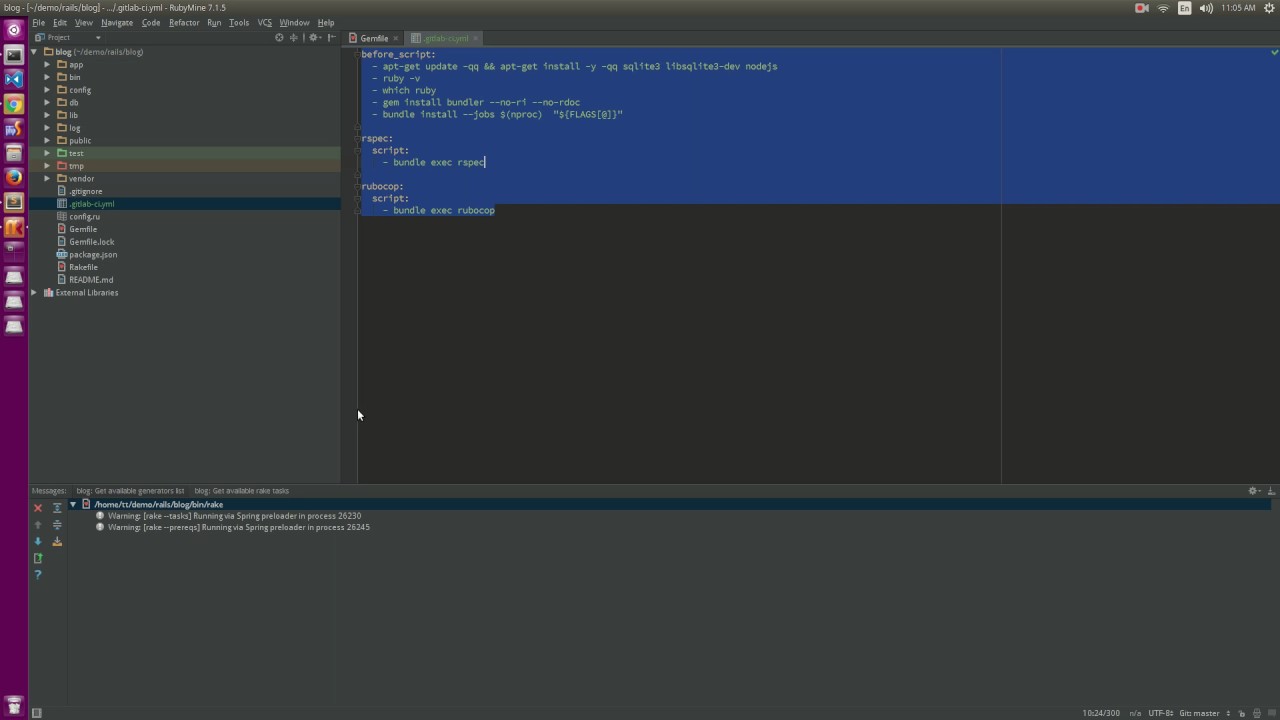Expand the db folder

pyautogui.click(x=47, y=103)
